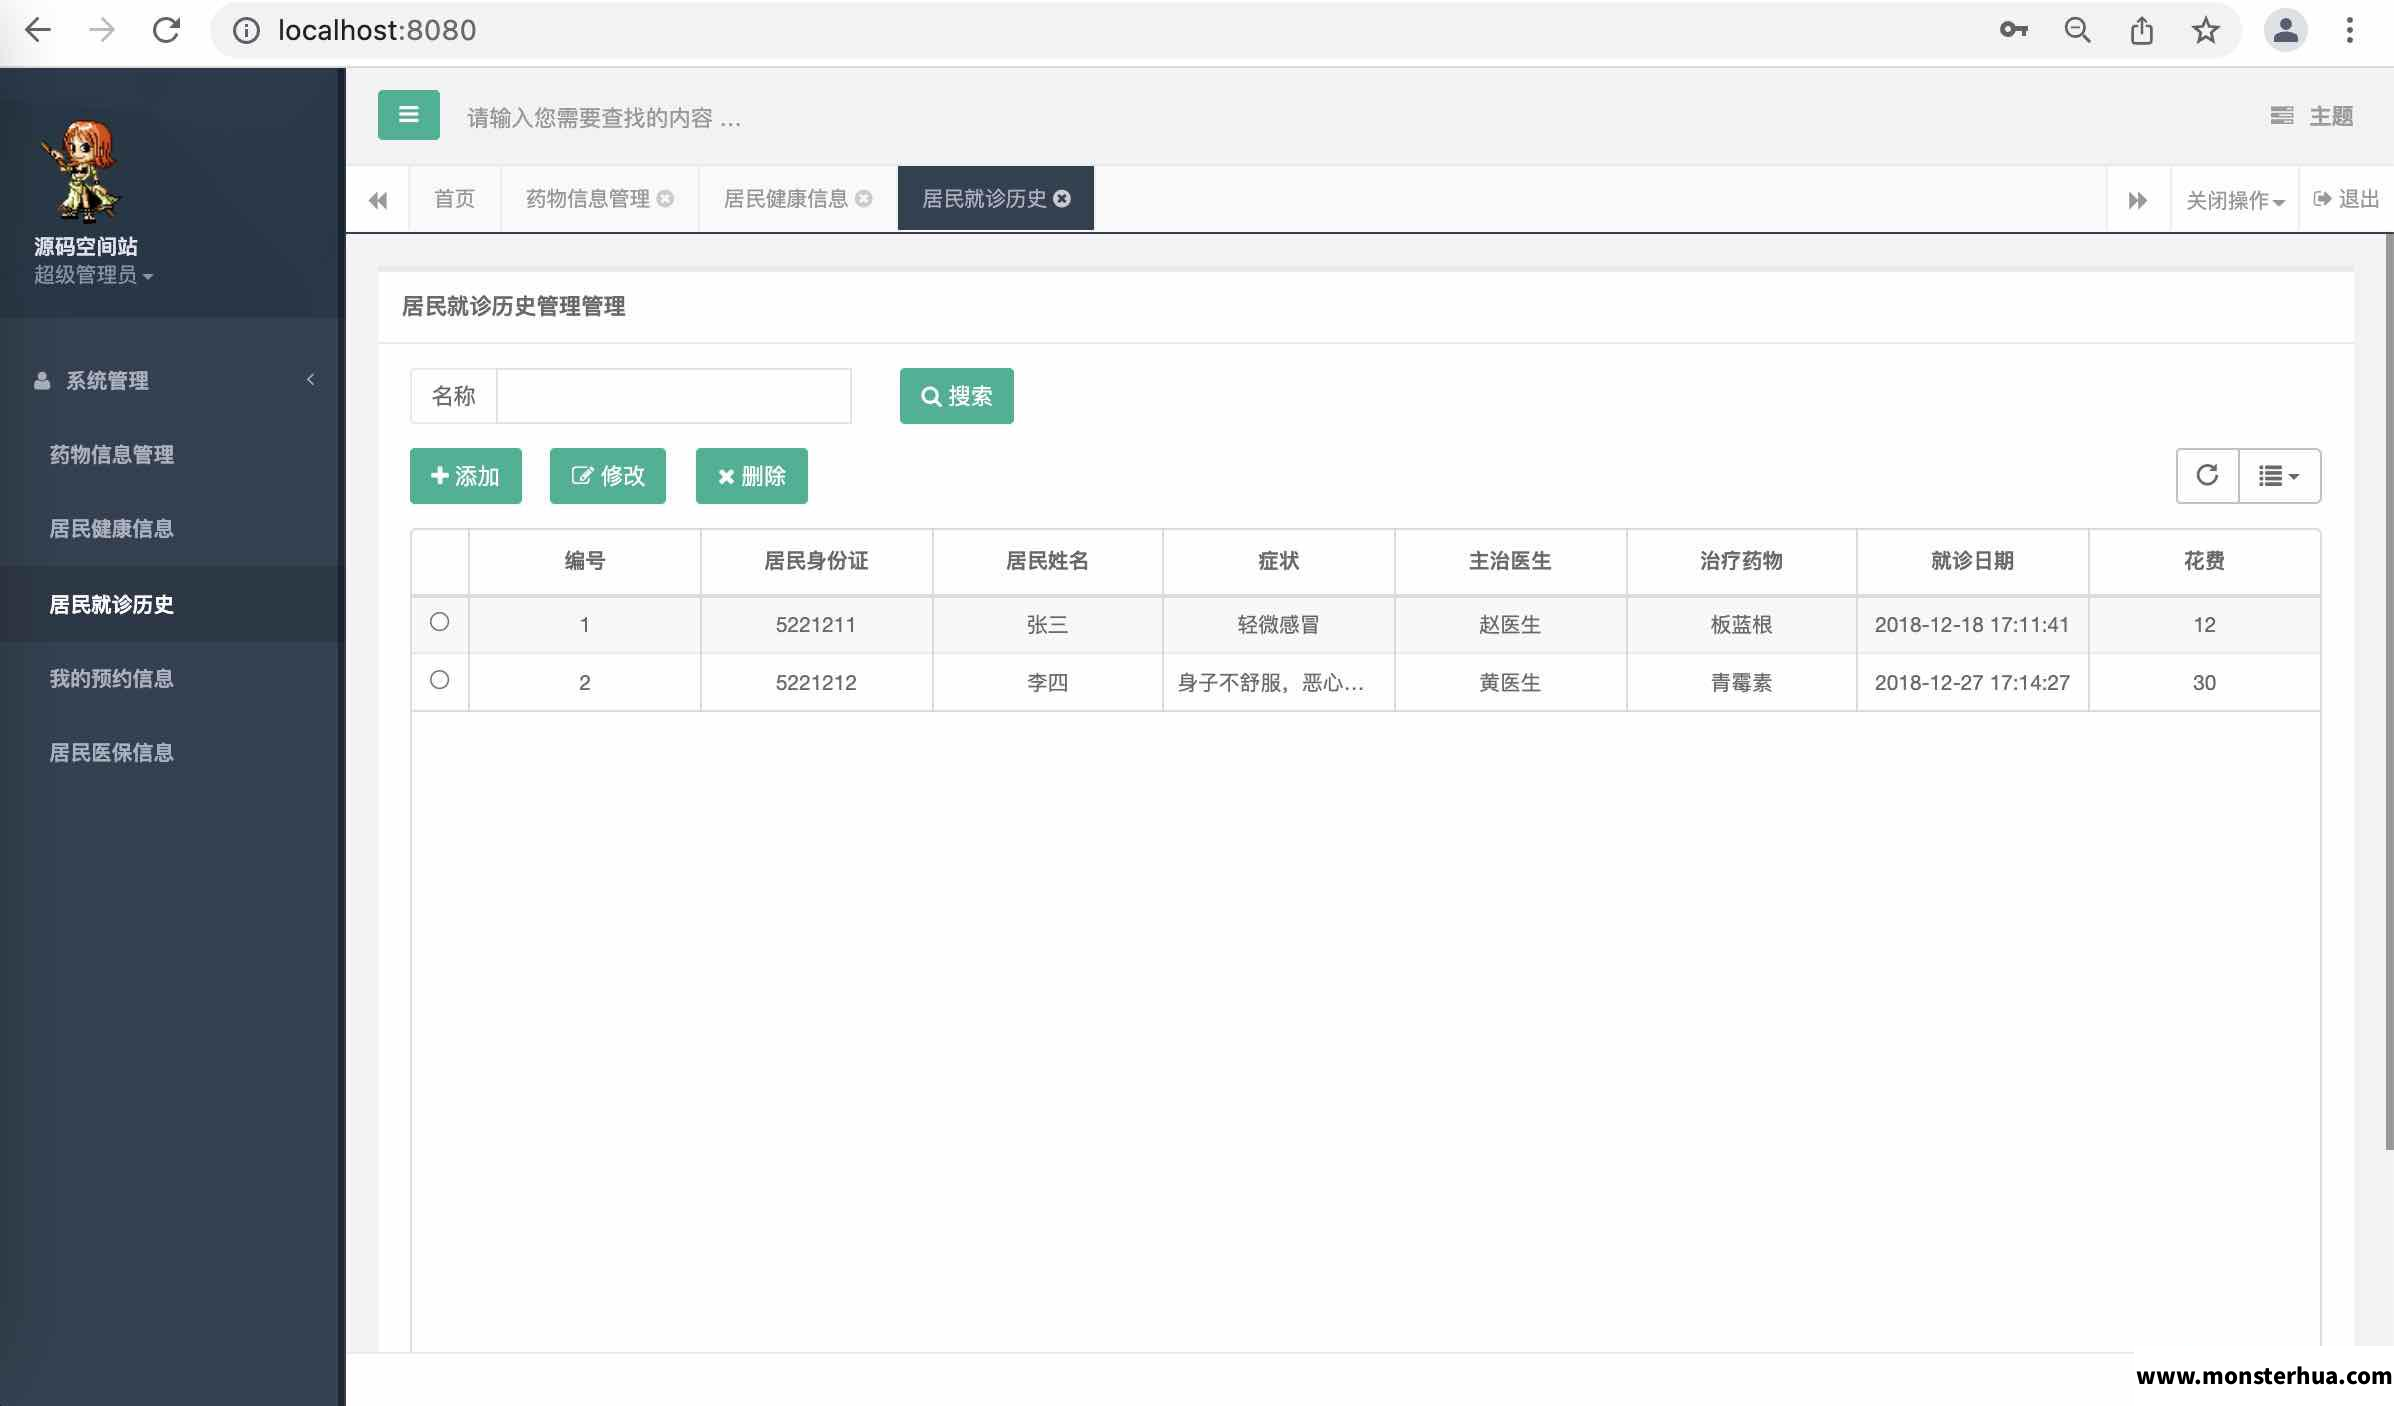Viewport: 2394px width, 1406px height.
Task: Click the 主治医生 column header
Action: (1510, 561)
